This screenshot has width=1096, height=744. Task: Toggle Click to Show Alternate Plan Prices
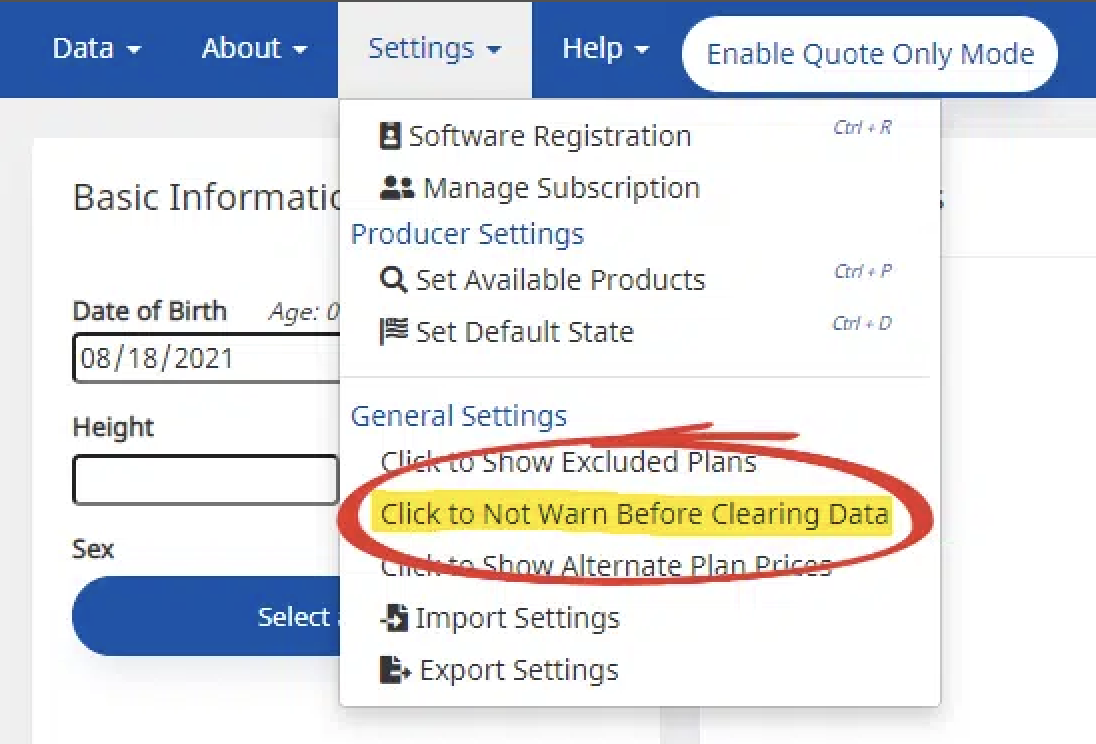point(606,566)
